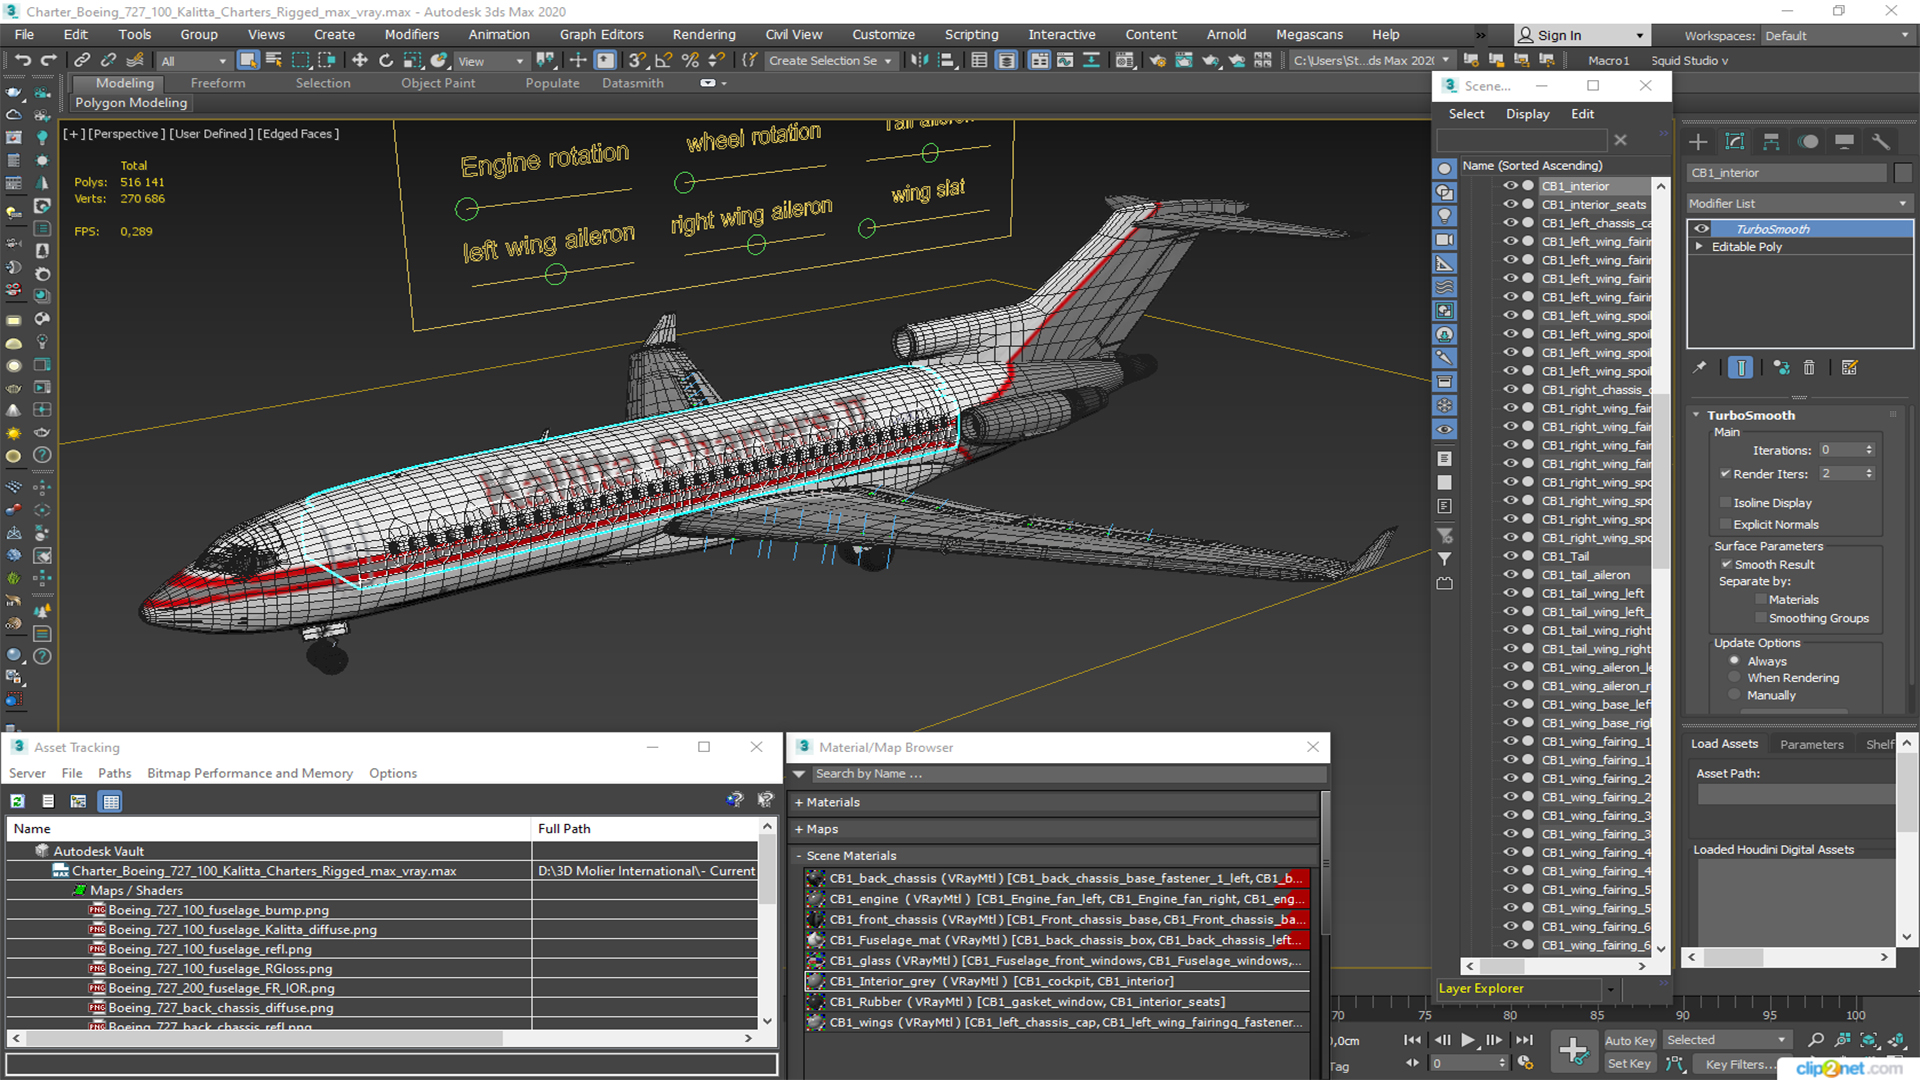The width and height of the screenshot is (1920, 1080).
Task: Choose the Select and Rotate tool
Action: point(386,61)
